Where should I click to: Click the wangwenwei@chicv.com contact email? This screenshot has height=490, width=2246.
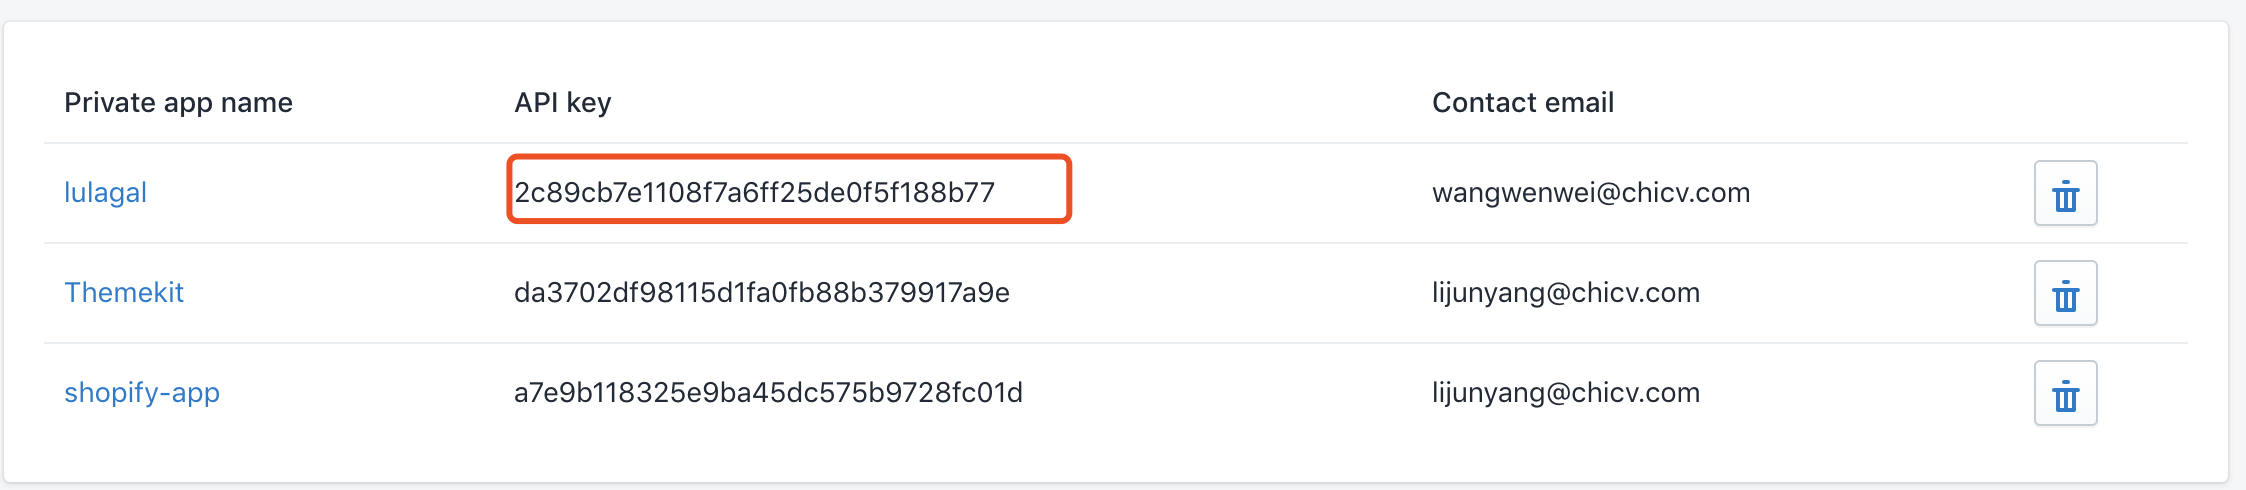point(1591,192)
